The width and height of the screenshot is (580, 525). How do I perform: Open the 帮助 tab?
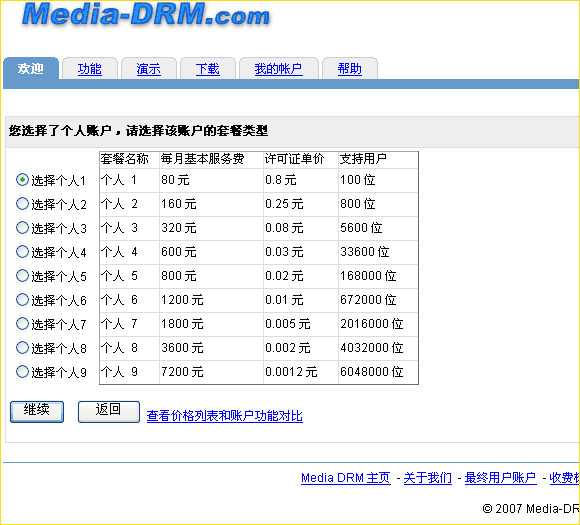(x=350, y=69)
